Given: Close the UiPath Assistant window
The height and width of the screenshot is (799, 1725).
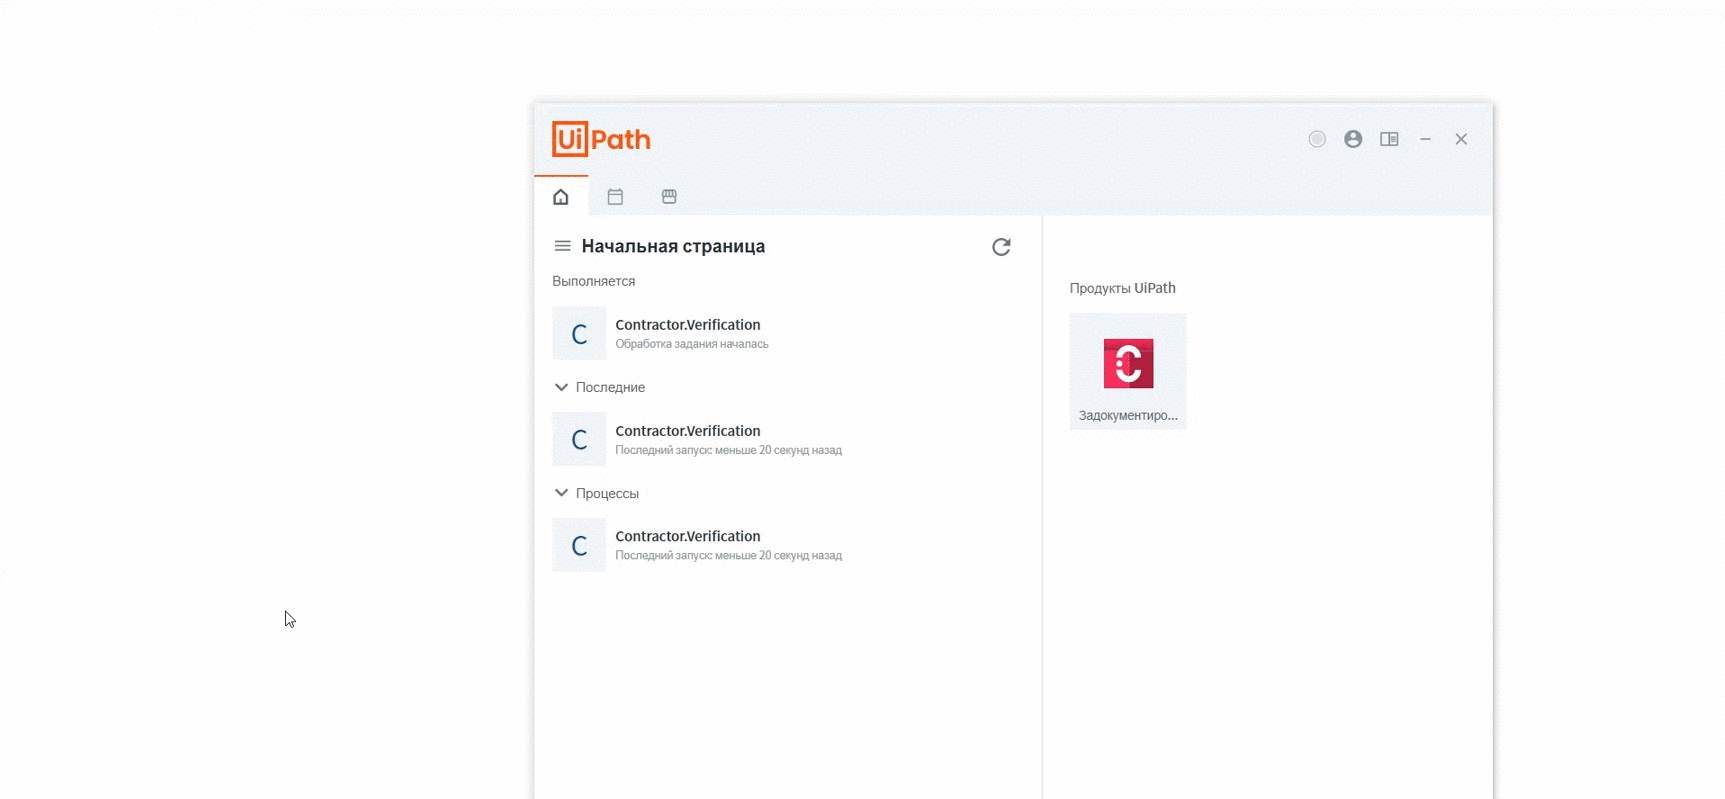Looking at the screenshot, I should [1461, 139].
